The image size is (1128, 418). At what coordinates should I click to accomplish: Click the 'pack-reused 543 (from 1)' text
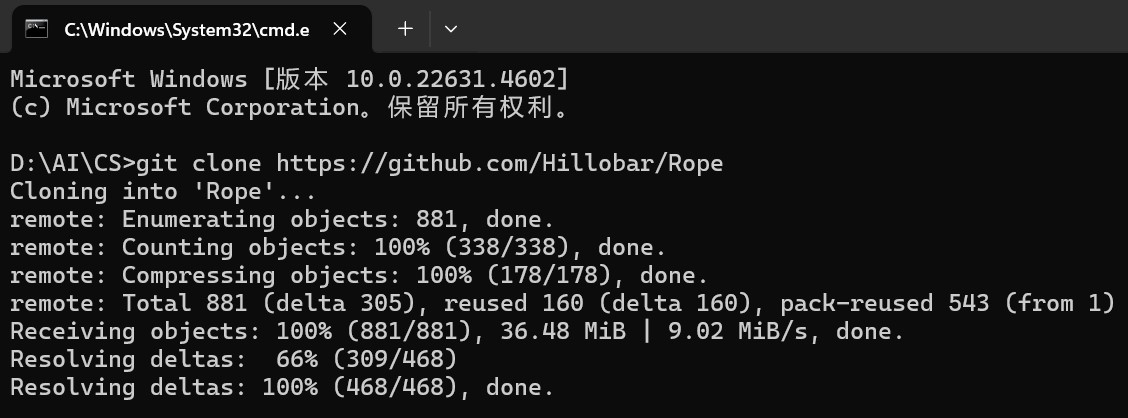pyautogui.click(x=947, y=304)
